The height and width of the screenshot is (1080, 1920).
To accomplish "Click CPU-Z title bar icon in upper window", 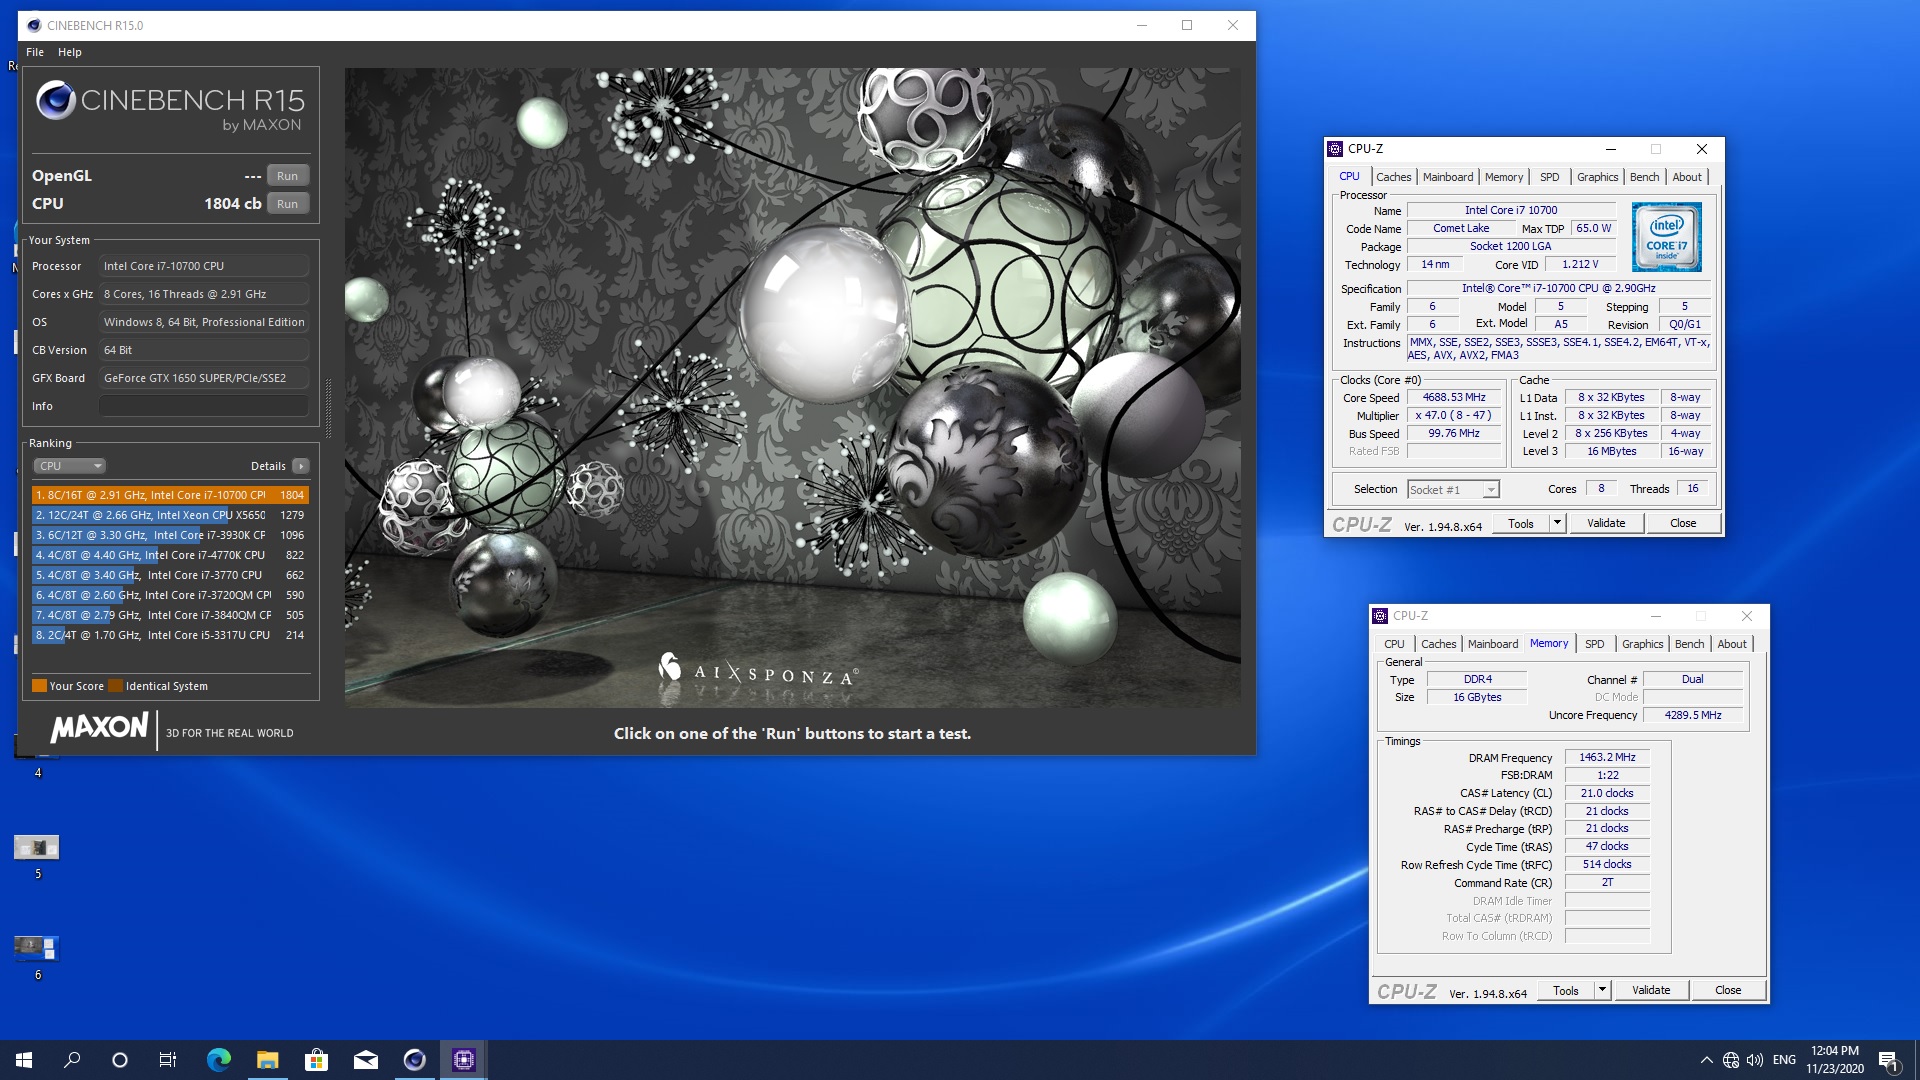I will pyautogui.click(x=1335, y=149).
